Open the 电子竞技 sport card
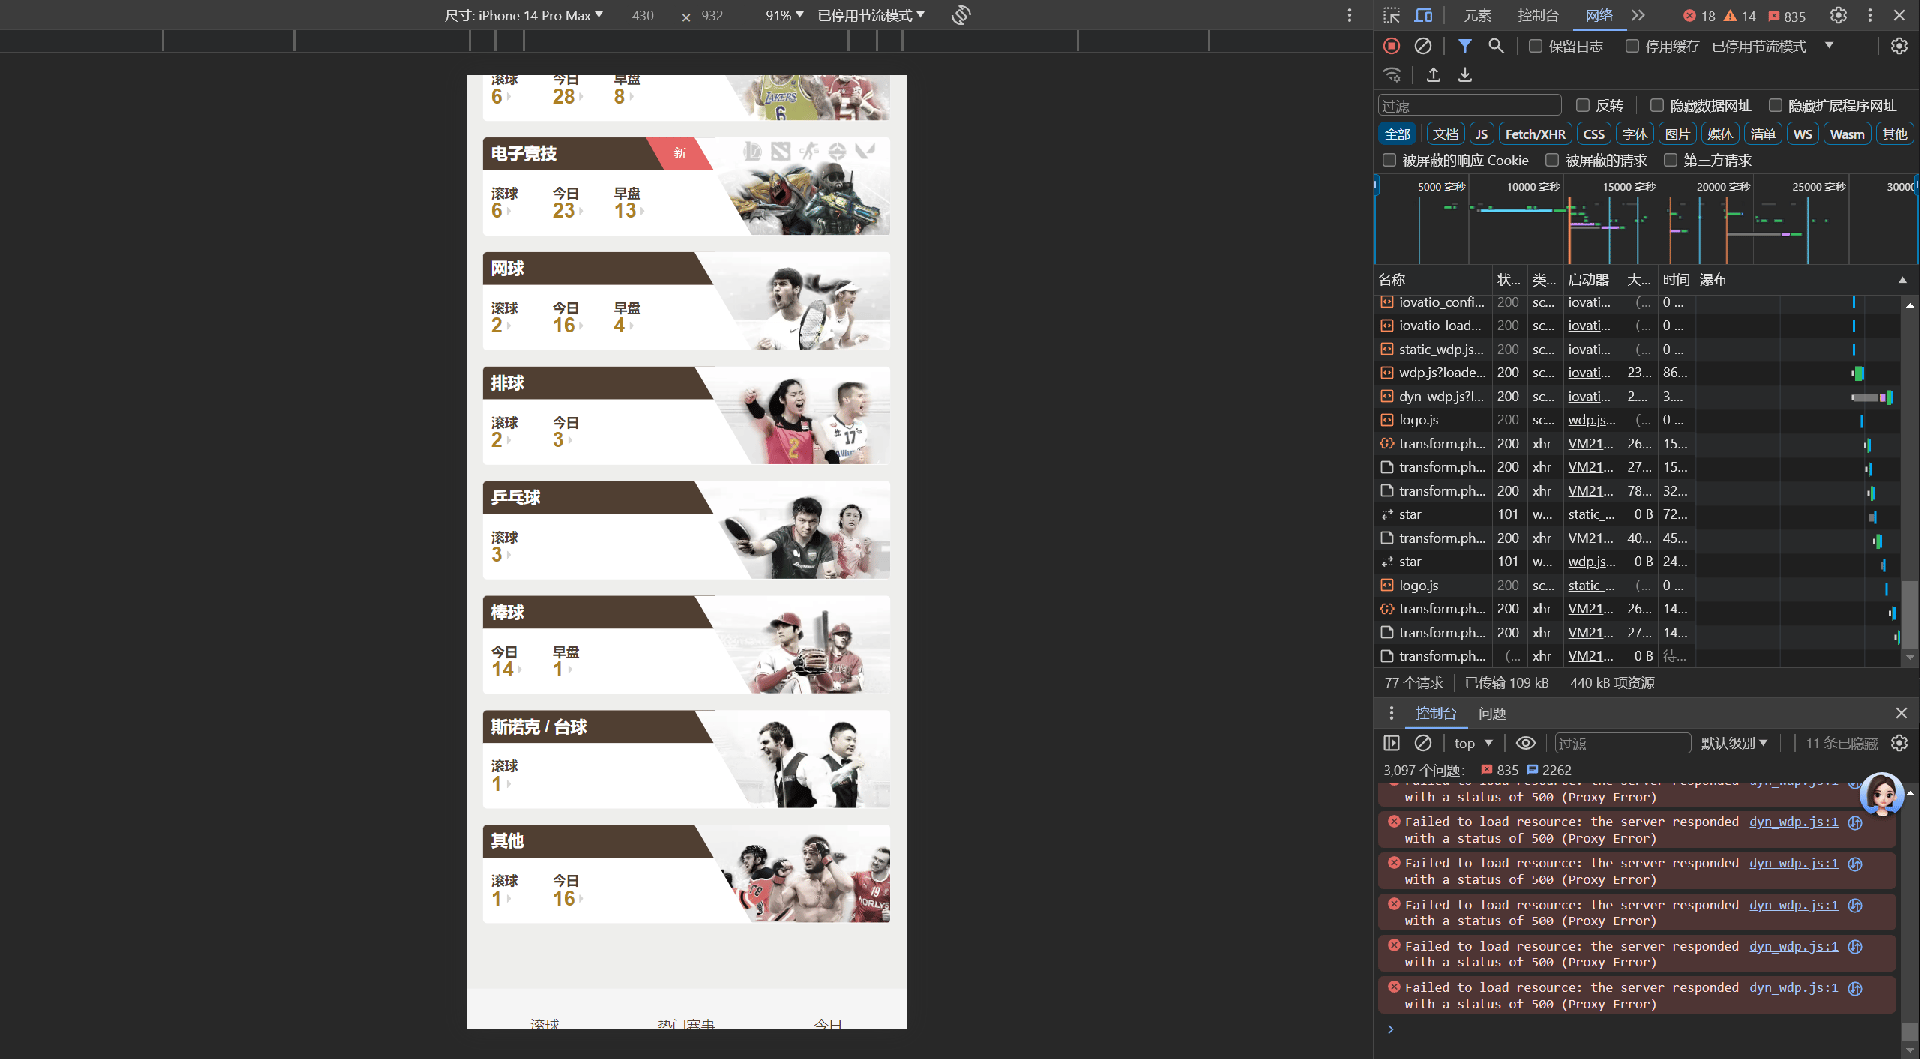 coord(686,186)
